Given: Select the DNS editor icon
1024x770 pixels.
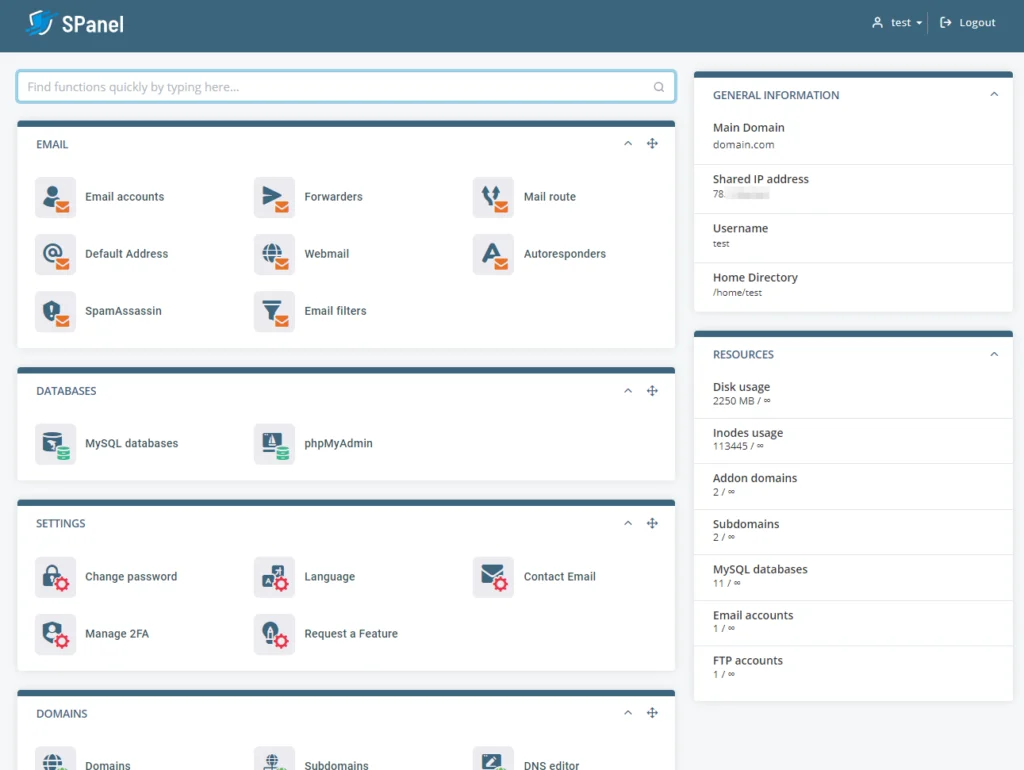Looking at the screenshot, I should click(x=493, y=760).
